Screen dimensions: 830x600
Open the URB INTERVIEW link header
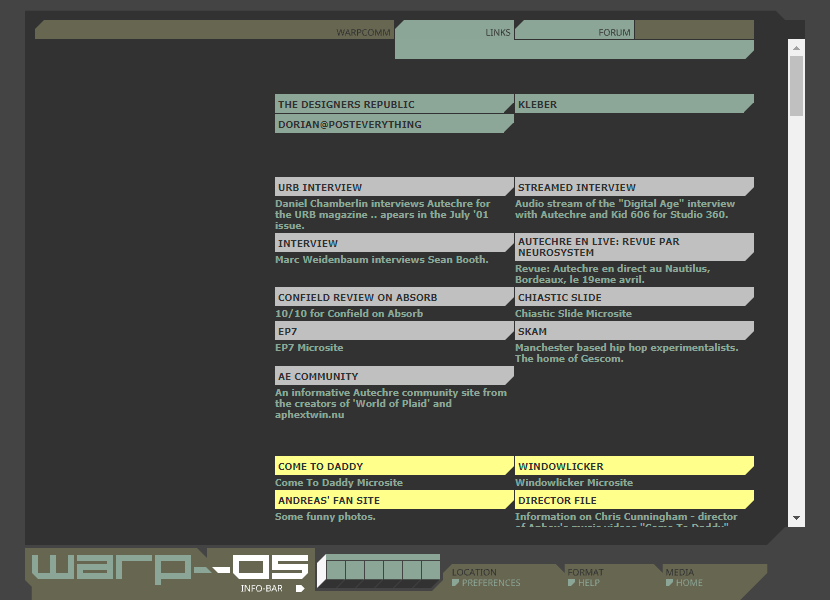(394, 187)
